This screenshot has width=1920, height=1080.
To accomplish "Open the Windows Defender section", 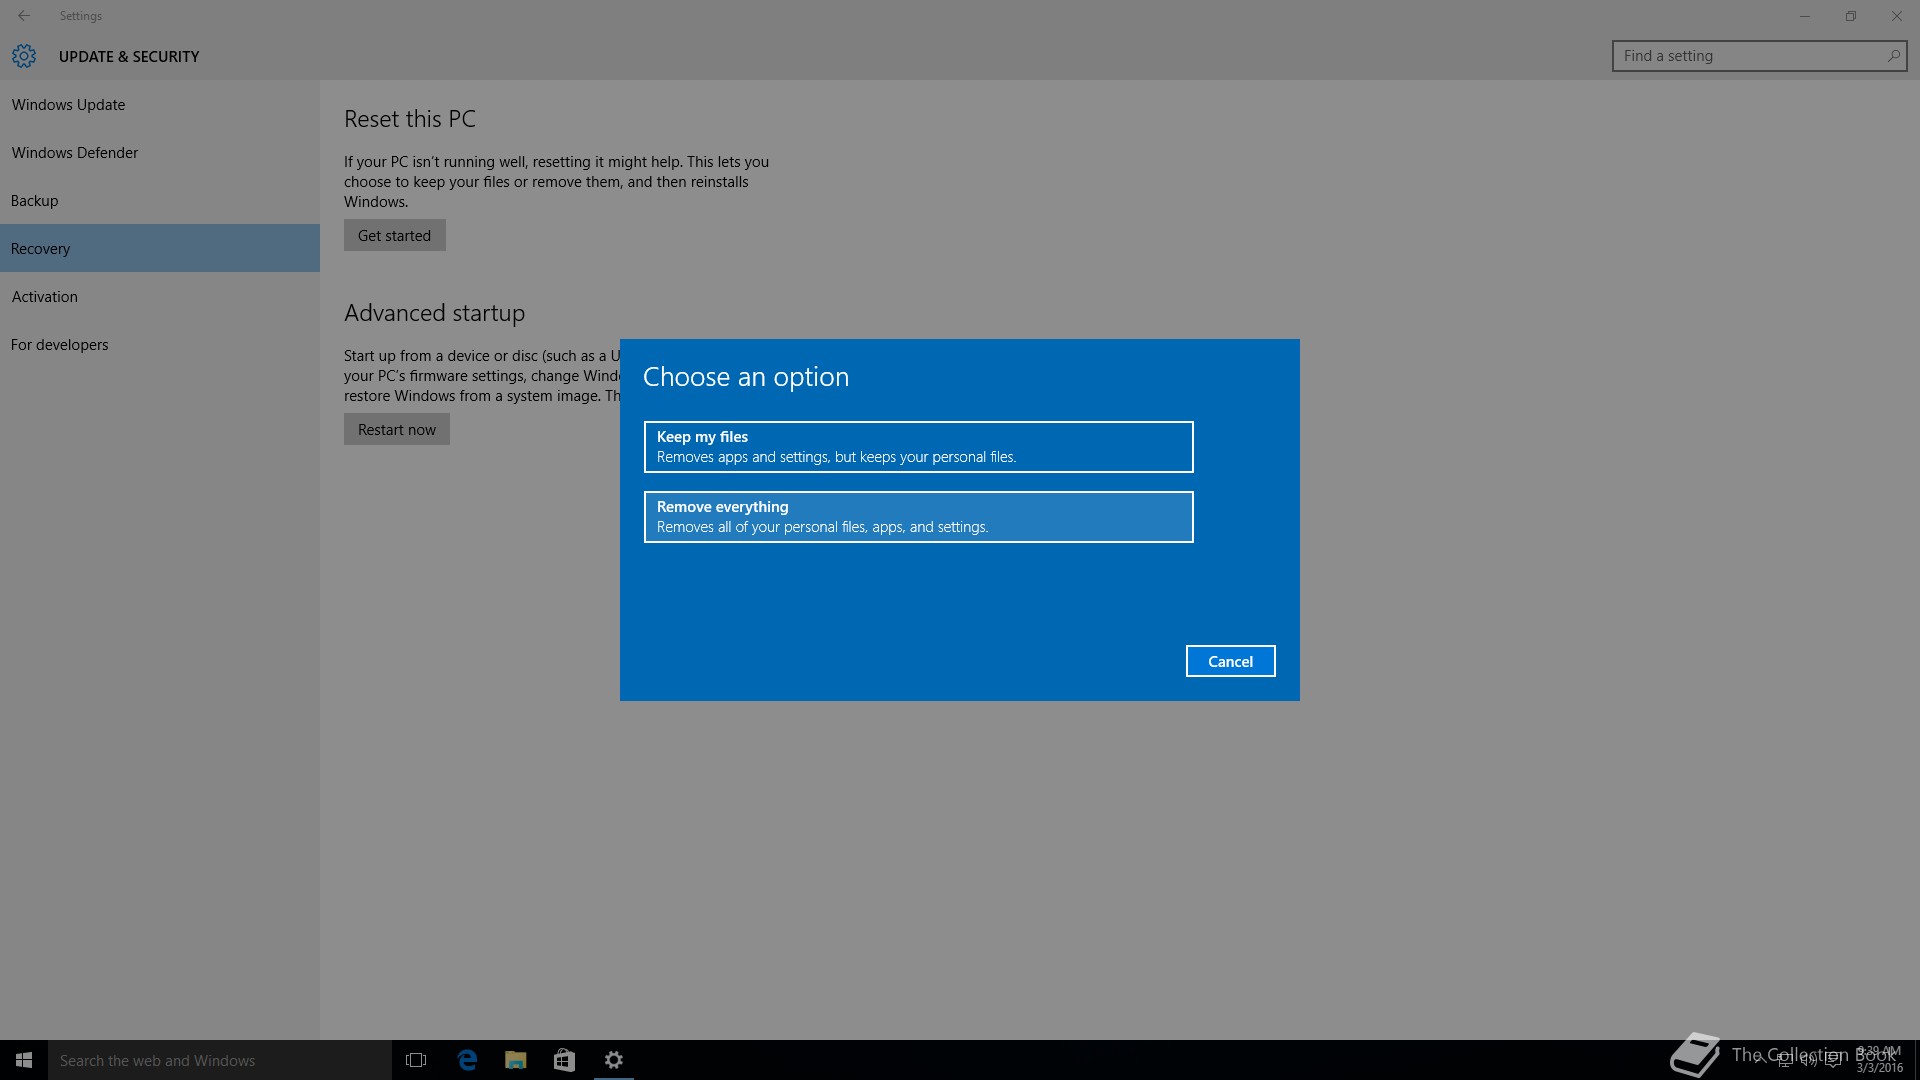I will pos(75,153).
